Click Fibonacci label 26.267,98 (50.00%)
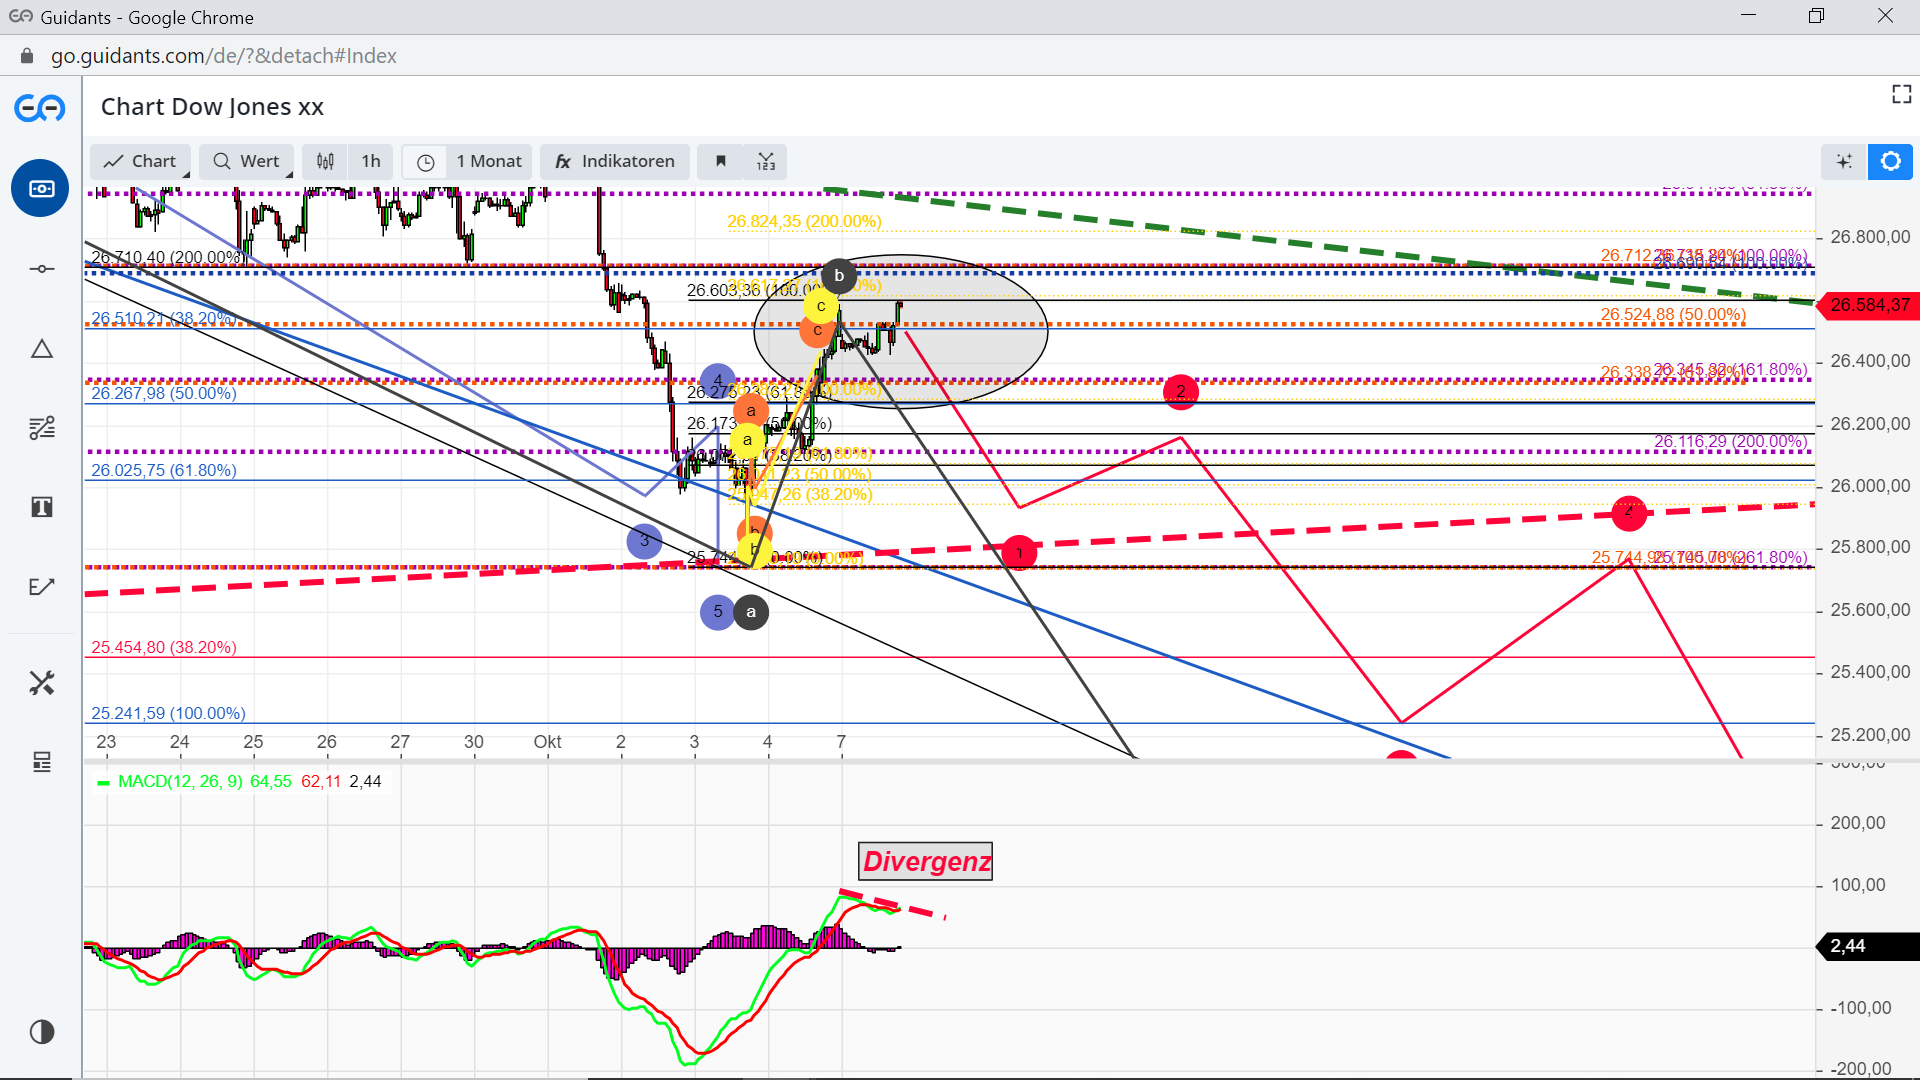Image resolution: width=1920 pixels, height=1080 pixels. click(x=164, y=393)
